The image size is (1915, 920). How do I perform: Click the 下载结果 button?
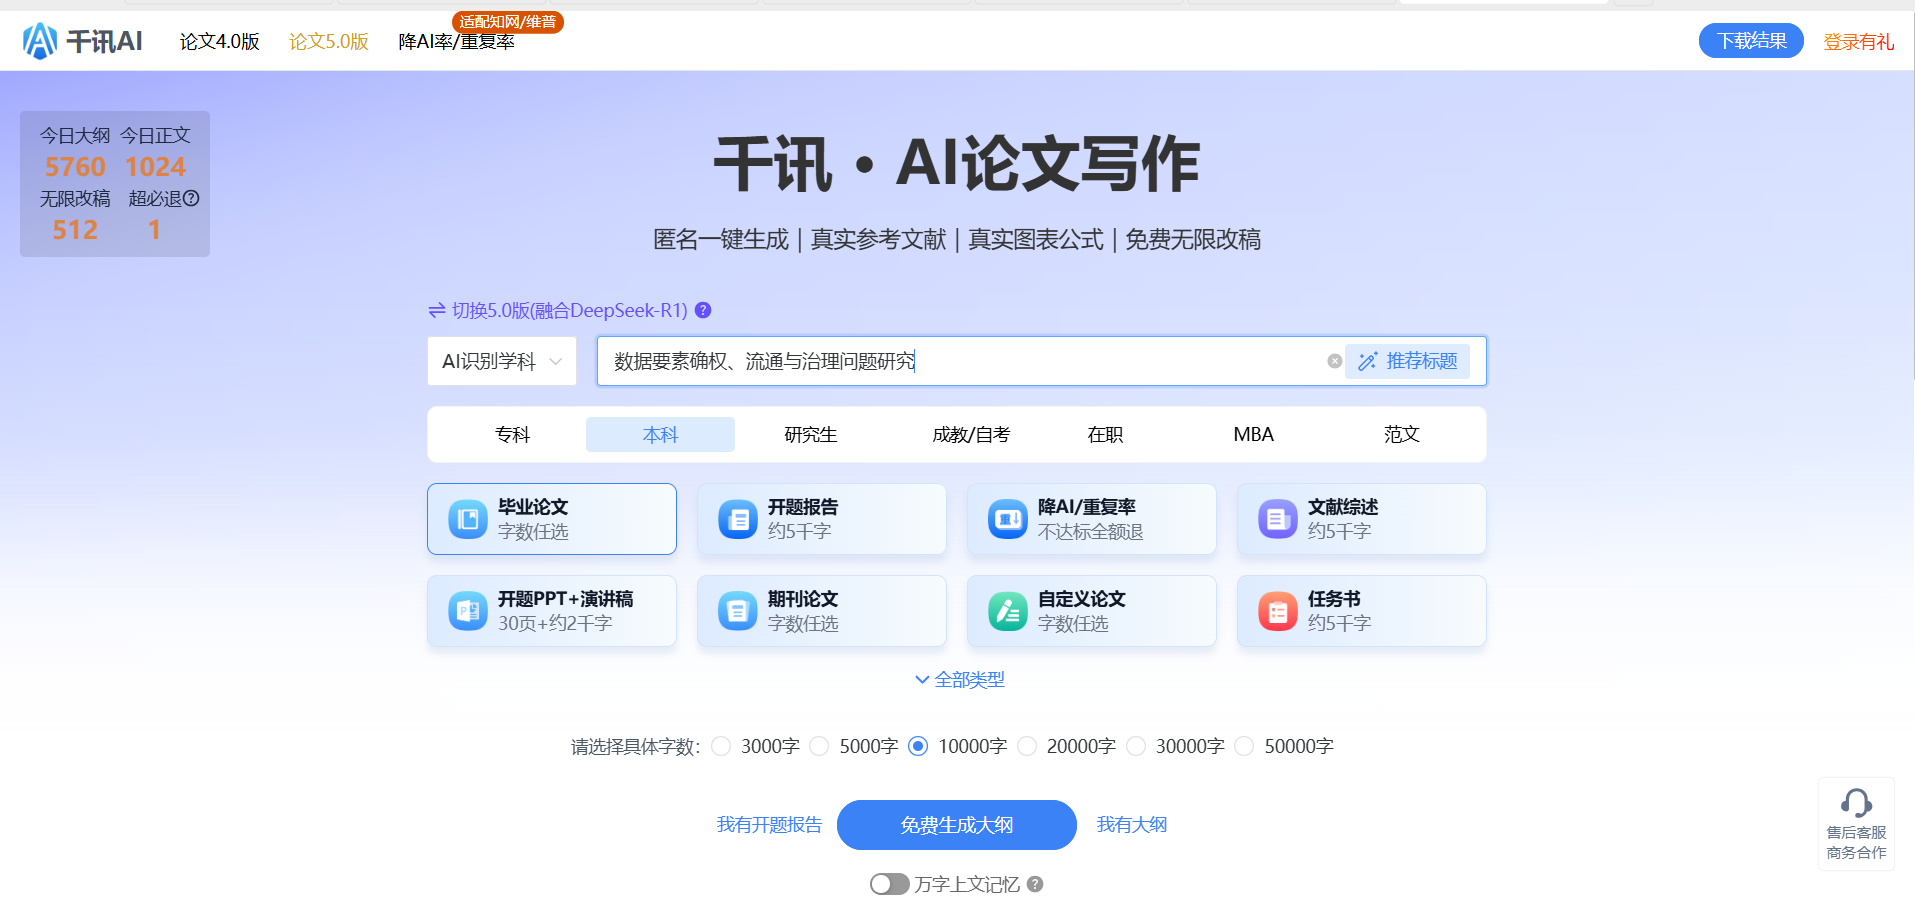[x=1750, y=41]
